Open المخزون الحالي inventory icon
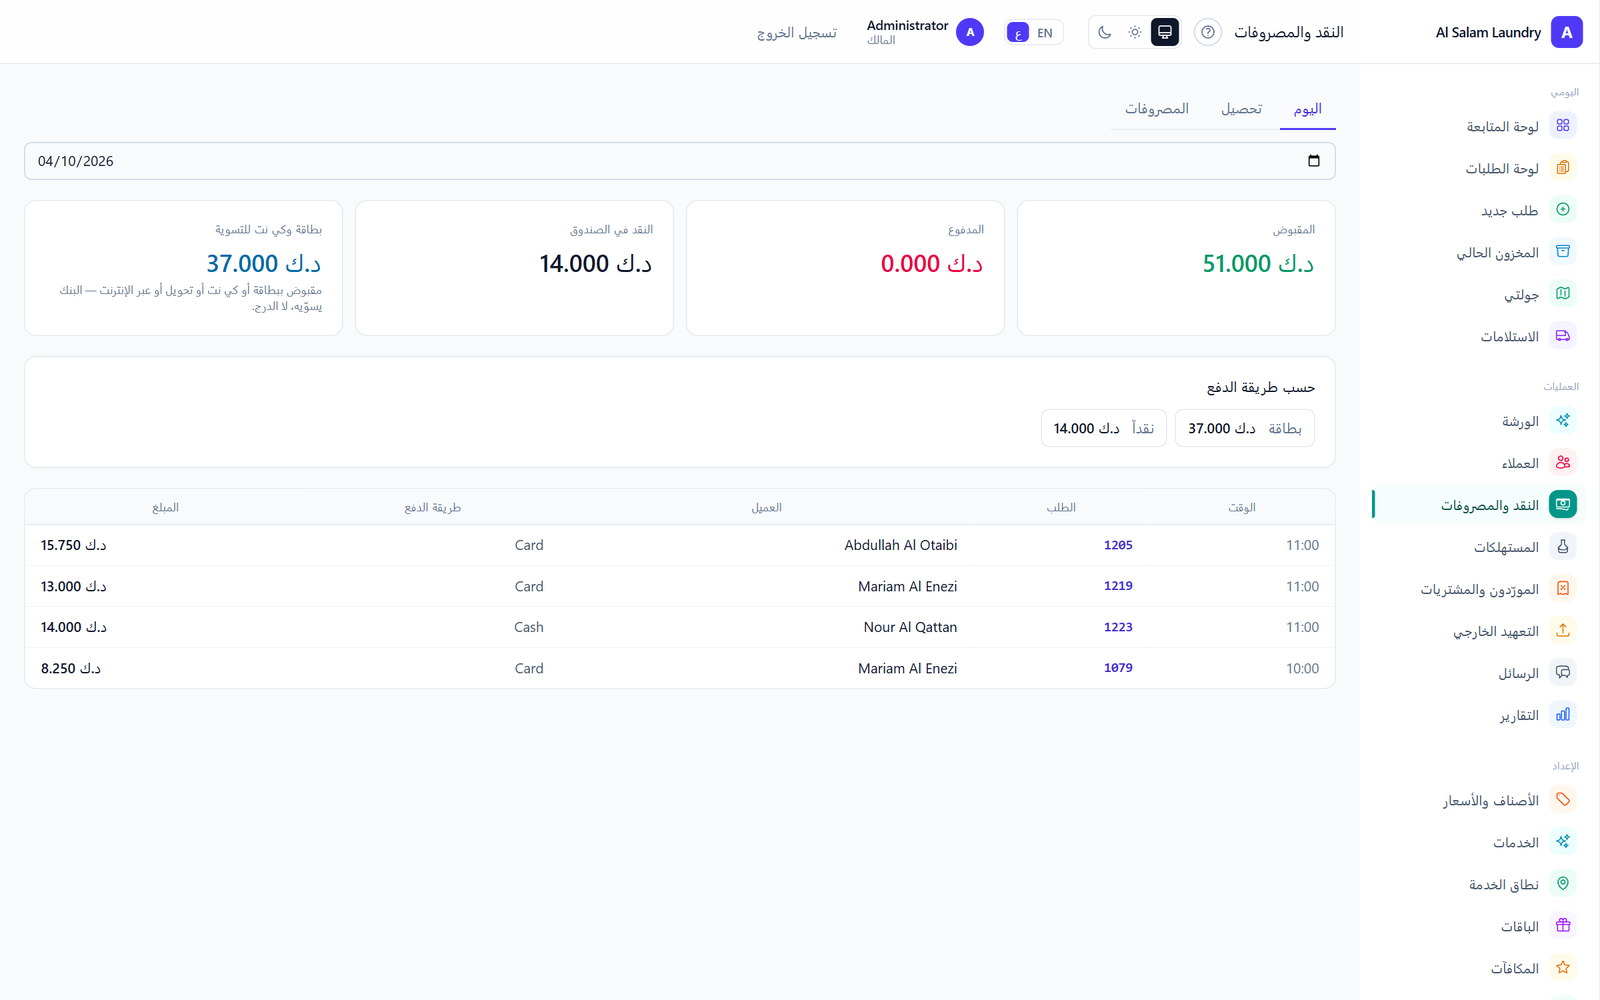Viewport: 1600px width, 1000px height. [1563, 252]
